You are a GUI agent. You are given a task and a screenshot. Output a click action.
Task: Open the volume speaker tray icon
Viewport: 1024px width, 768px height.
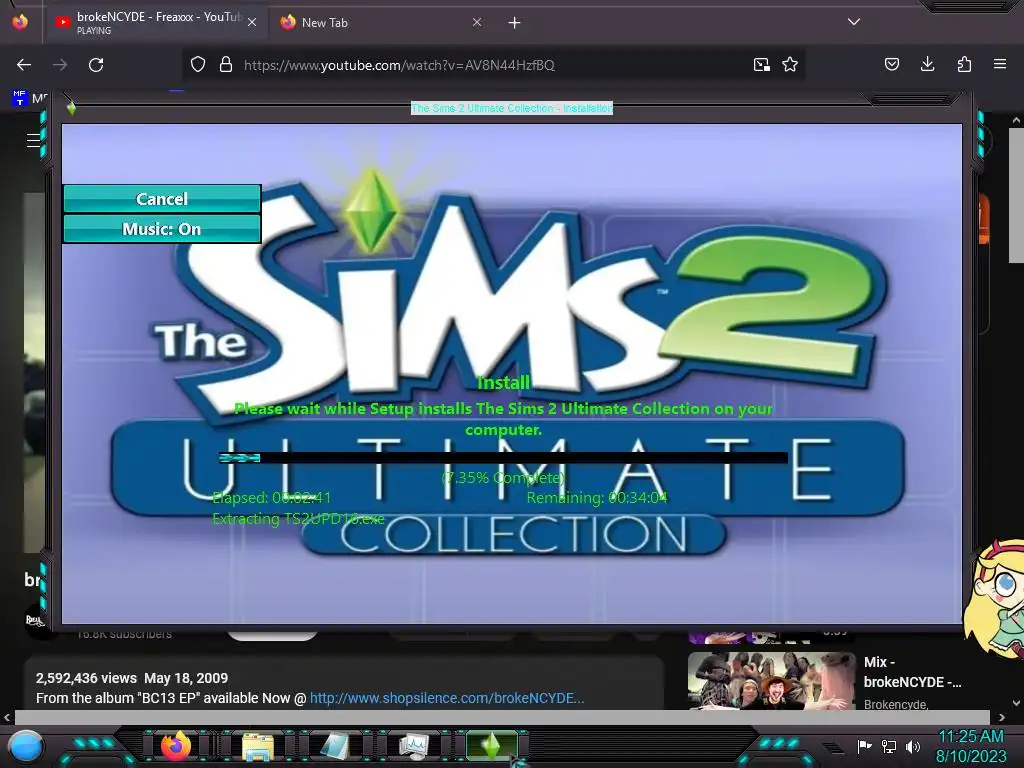click(x=913, y=746)
